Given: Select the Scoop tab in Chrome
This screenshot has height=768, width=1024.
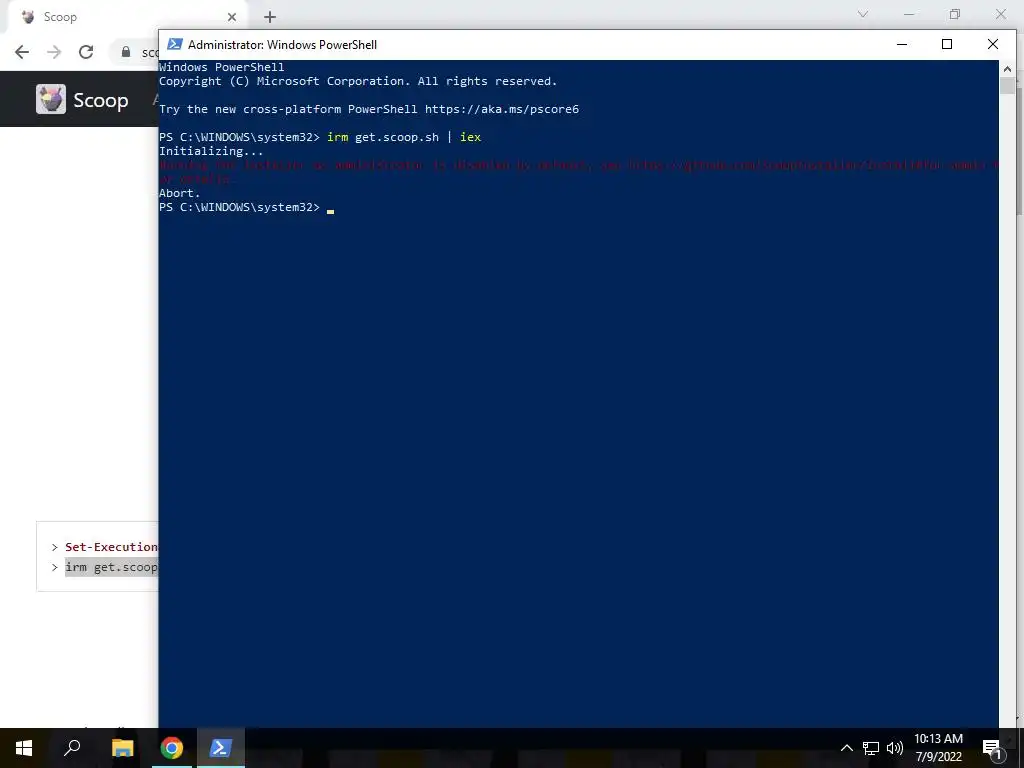Looking at the screenshot, I should tap(124, 17).
